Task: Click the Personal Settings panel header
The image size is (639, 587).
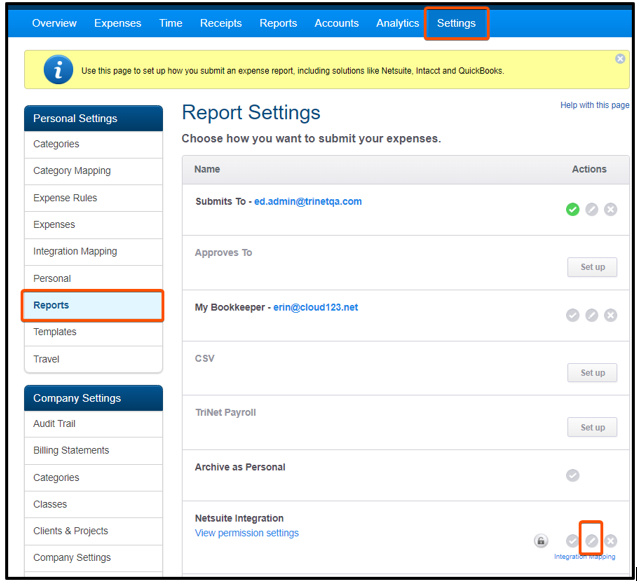Action: pyautogui.click(x=93, y=118)
